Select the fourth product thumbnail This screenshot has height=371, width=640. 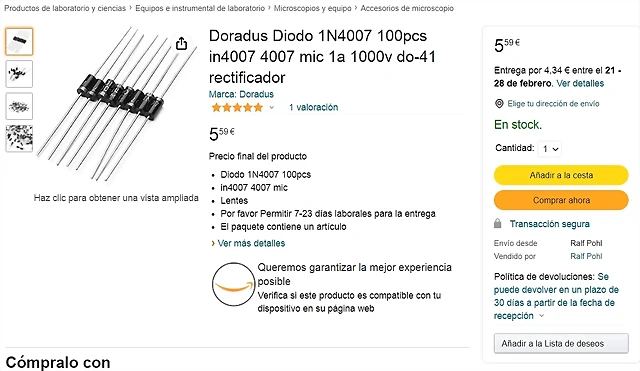(19, 138)
